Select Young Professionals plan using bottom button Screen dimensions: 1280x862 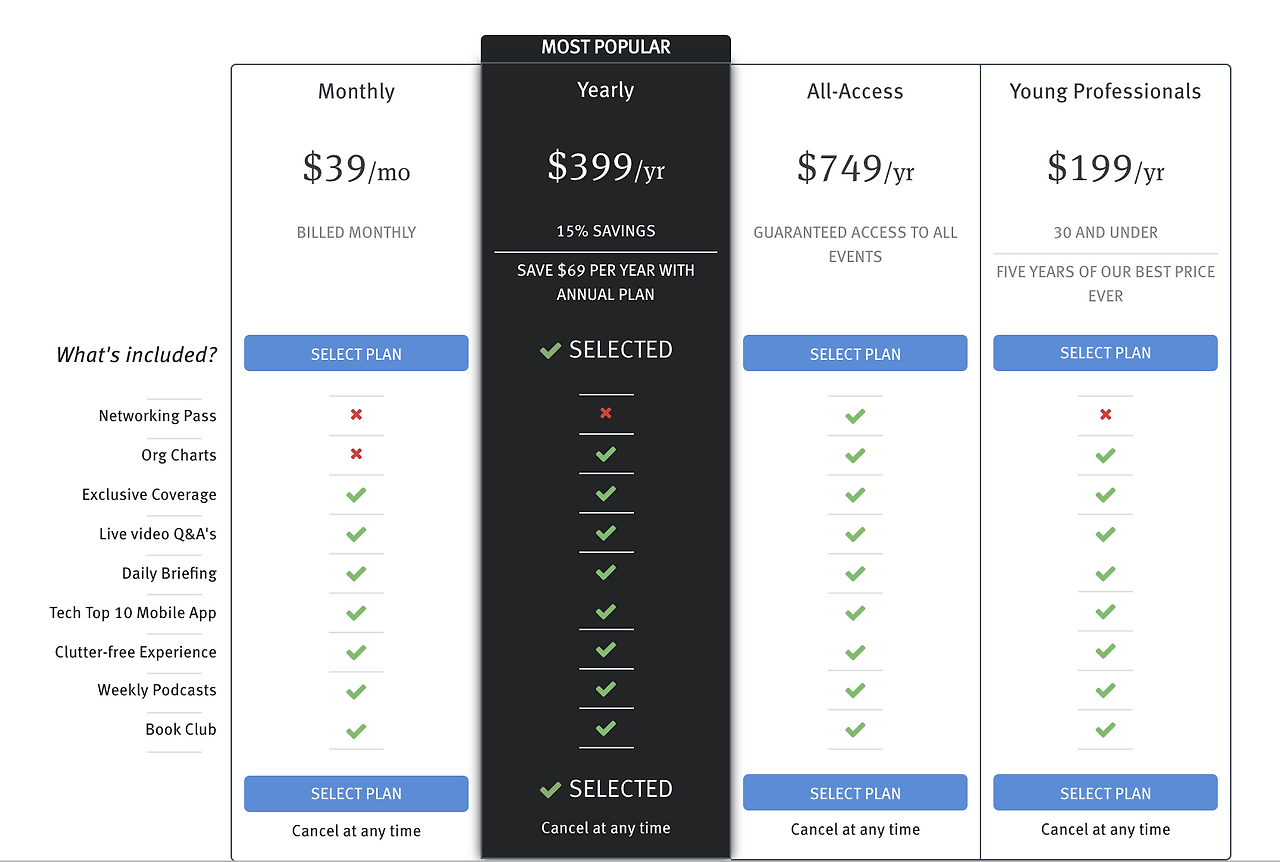[1105, 792]
